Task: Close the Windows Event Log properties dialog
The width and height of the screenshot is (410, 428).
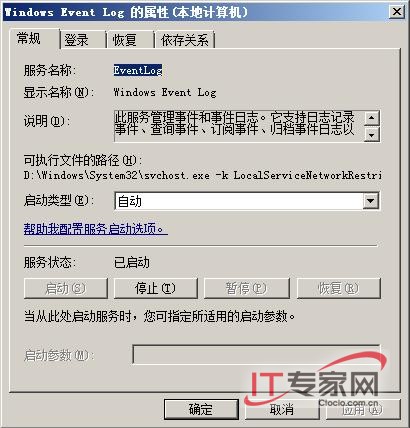Action: 397,12
